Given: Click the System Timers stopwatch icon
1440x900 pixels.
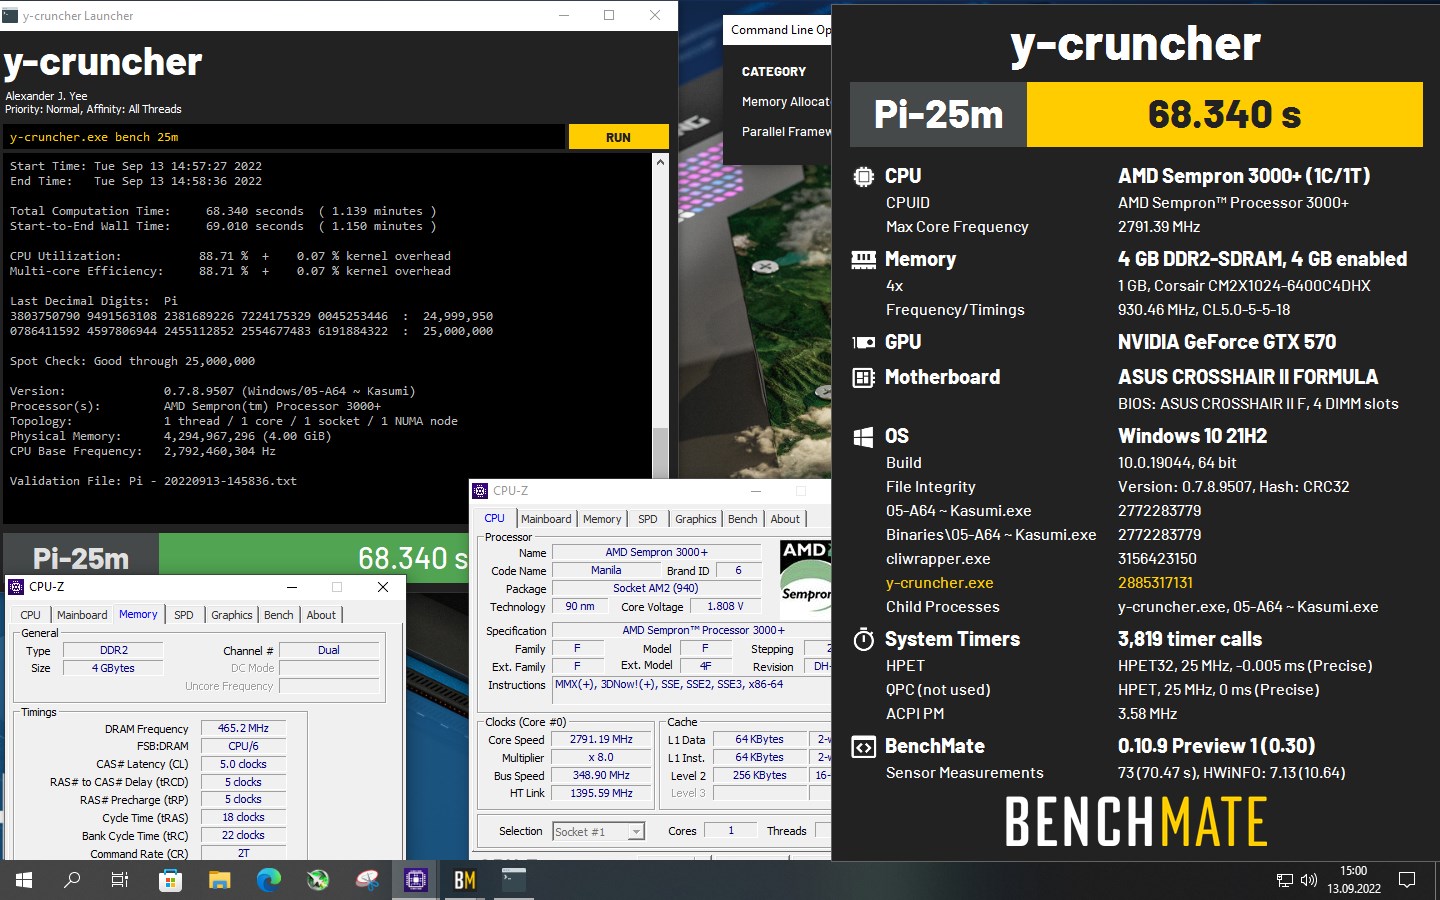Looking at the screenshot, I should [863, 639].
